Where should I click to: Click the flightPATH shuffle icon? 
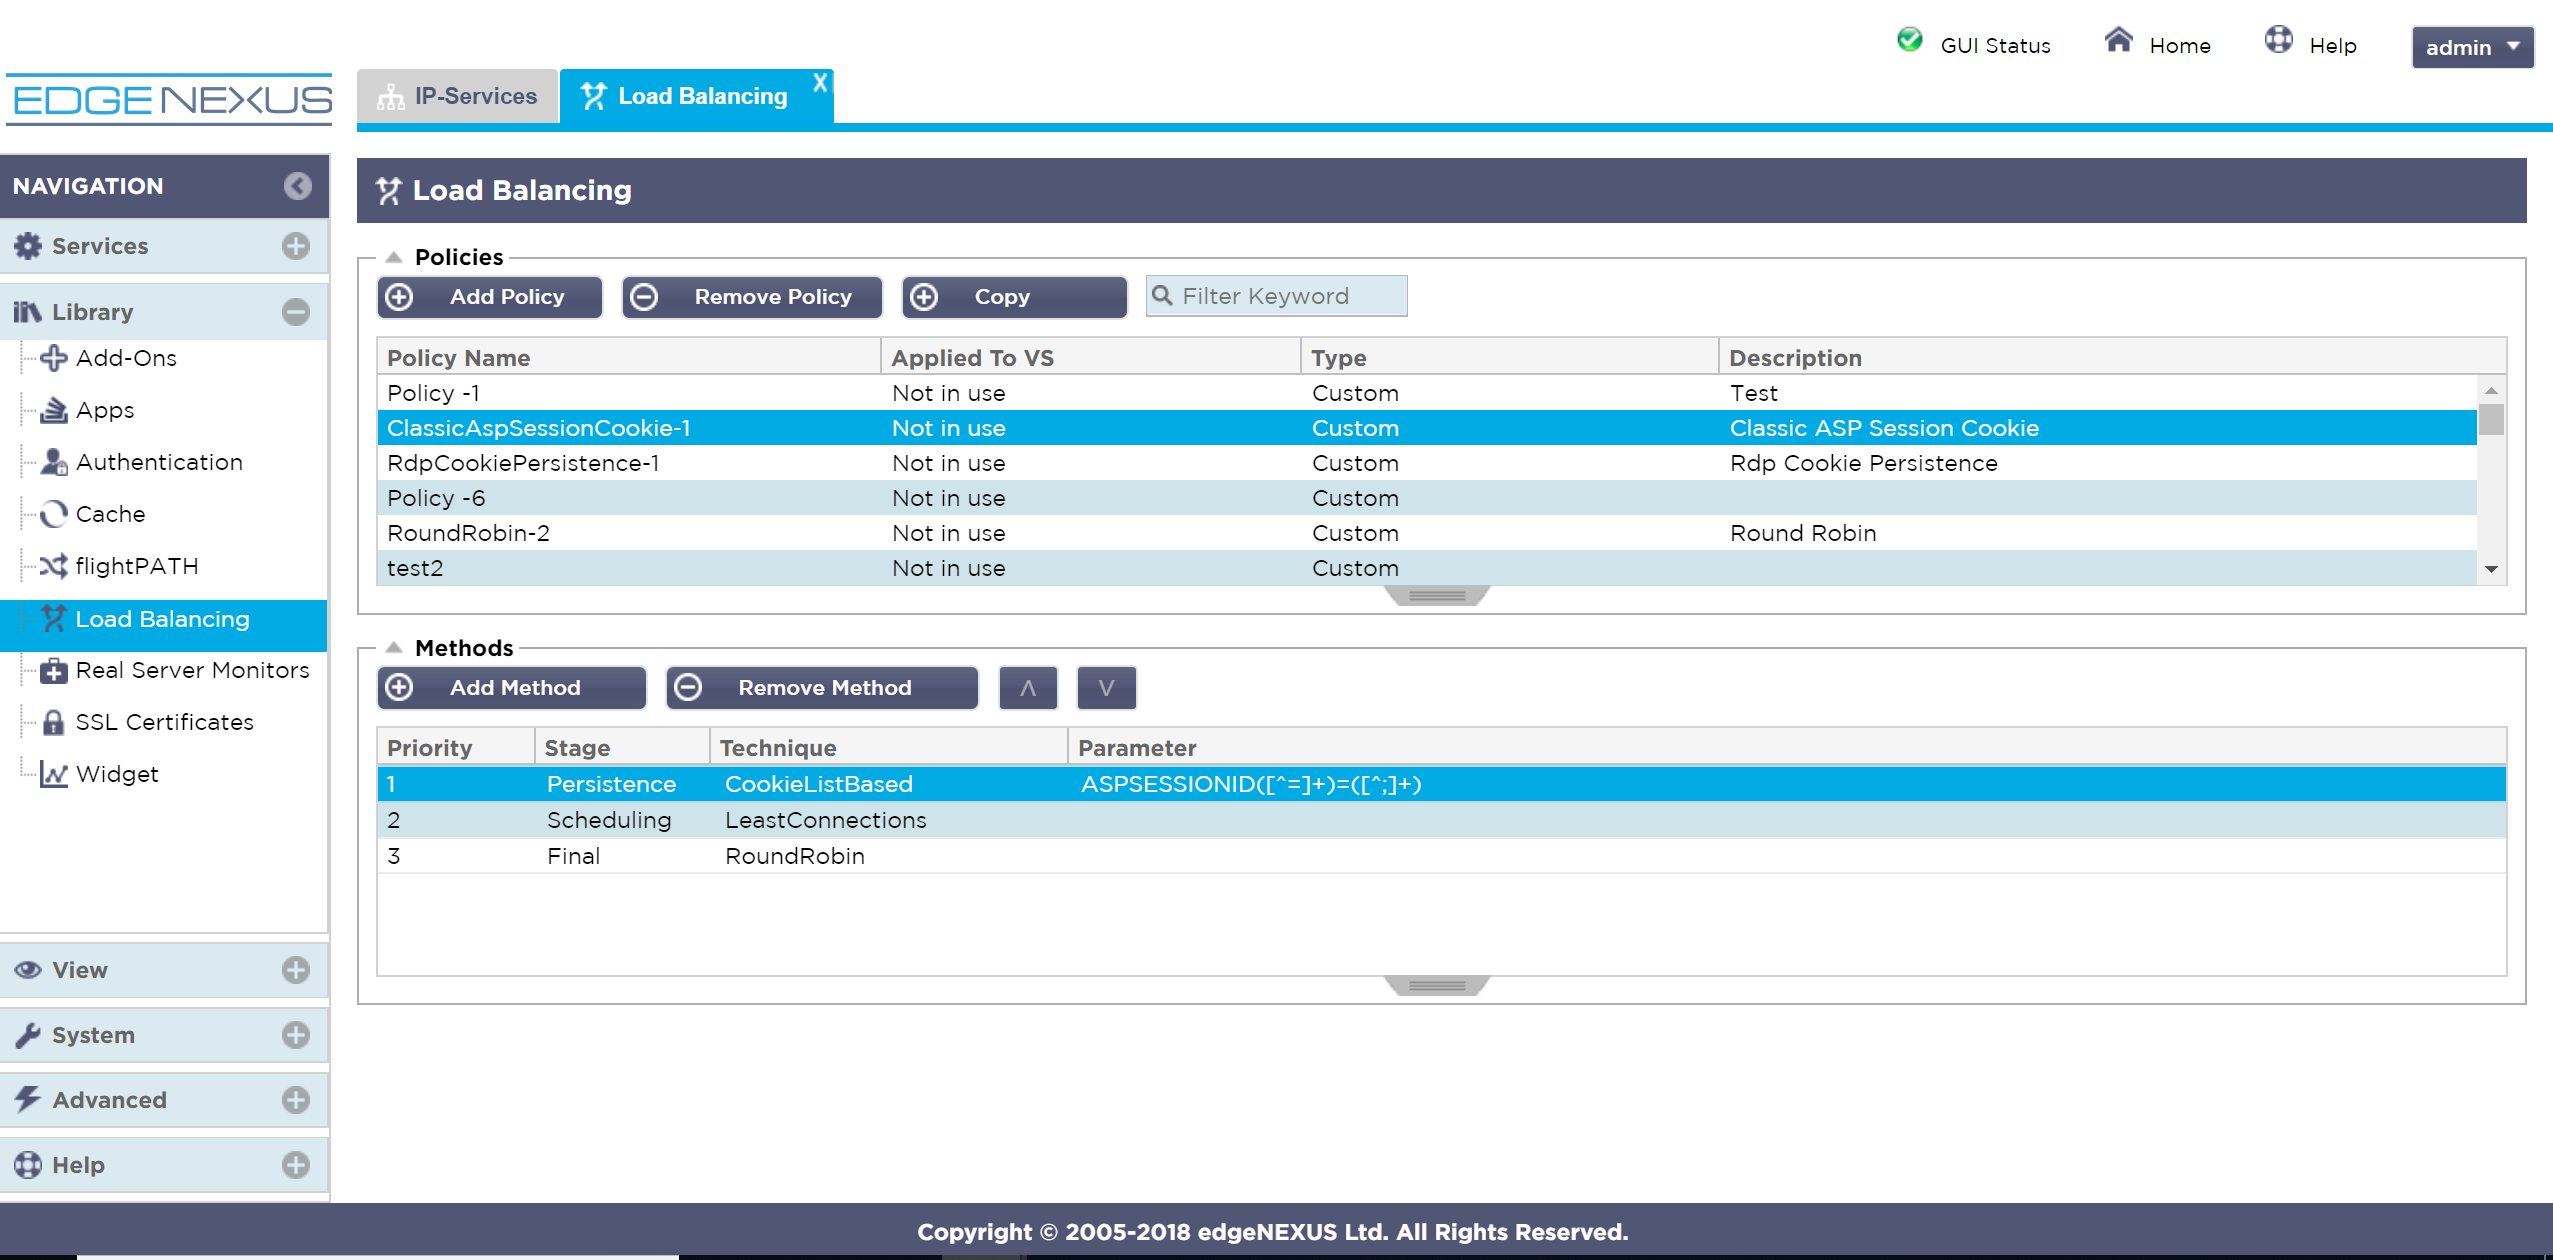click(53, 566)
